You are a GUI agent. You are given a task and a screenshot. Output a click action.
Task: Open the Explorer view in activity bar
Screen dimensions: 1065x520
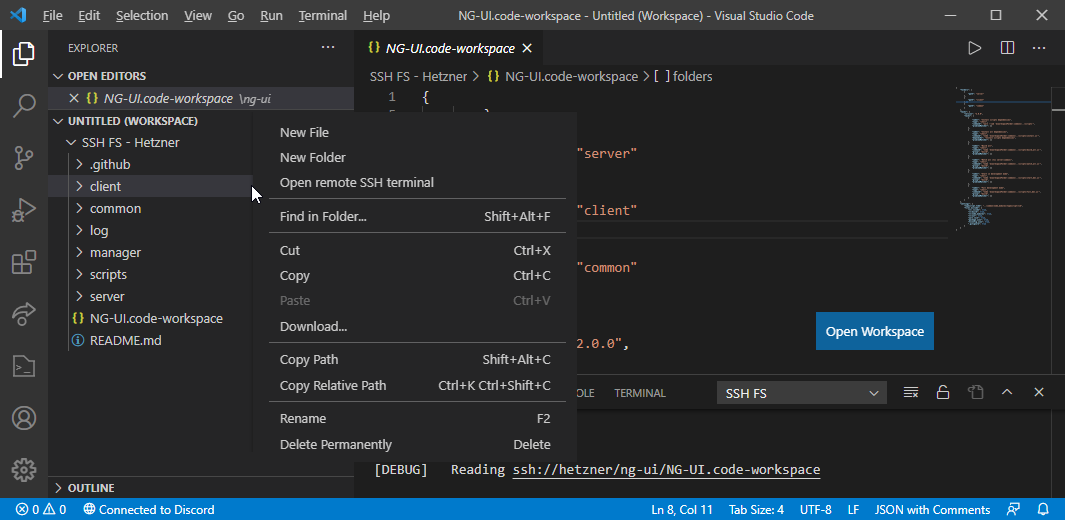(24, 54)
